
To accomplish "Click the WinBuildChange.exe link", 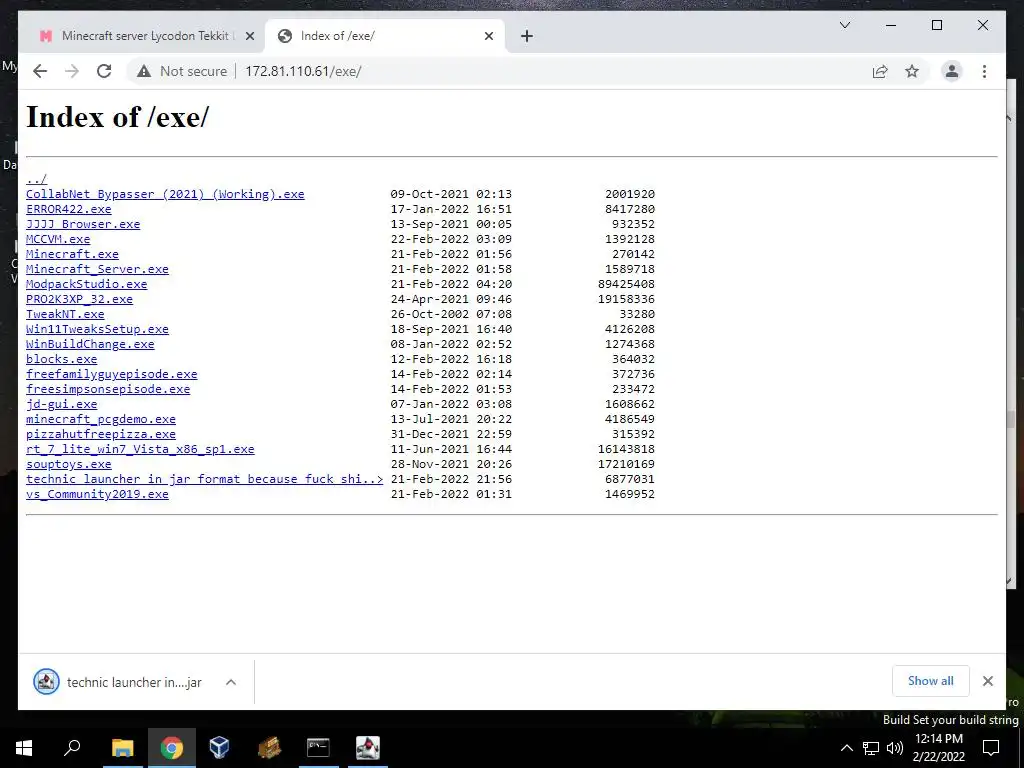I will click(90, 344).
